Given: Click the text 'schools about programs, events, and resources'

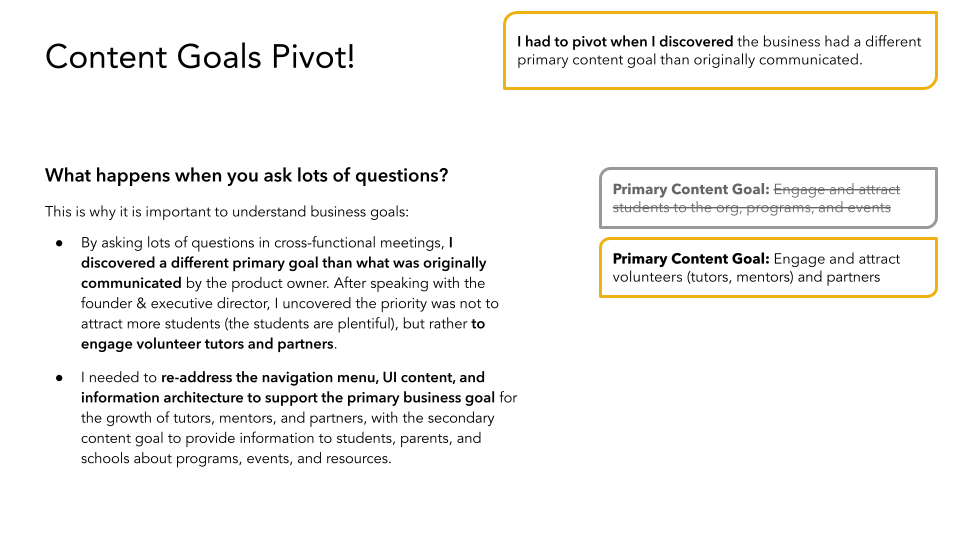Looking at the screenshot, I should pyautogui.click(x=235, y=459).
